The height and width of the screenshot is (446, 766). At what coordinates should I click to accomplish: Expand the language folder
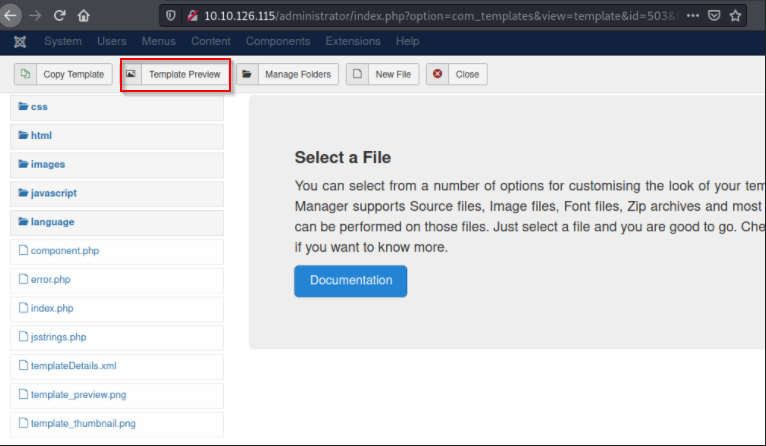(52, 222)
